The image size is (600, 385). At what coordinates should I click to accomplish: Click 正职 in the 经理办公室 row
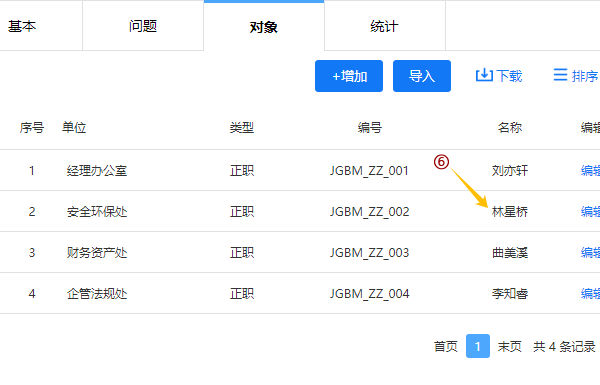(242, 170)
